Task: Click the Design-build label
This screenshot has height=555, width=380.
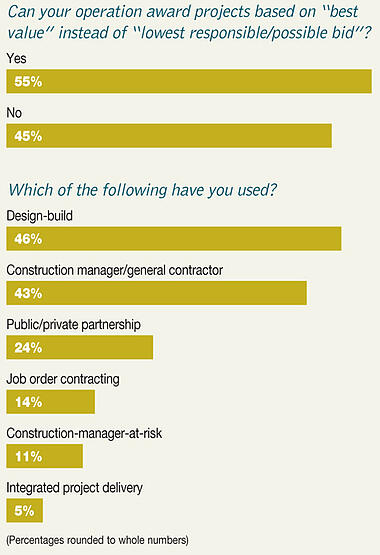Action: tap(40, 216)
